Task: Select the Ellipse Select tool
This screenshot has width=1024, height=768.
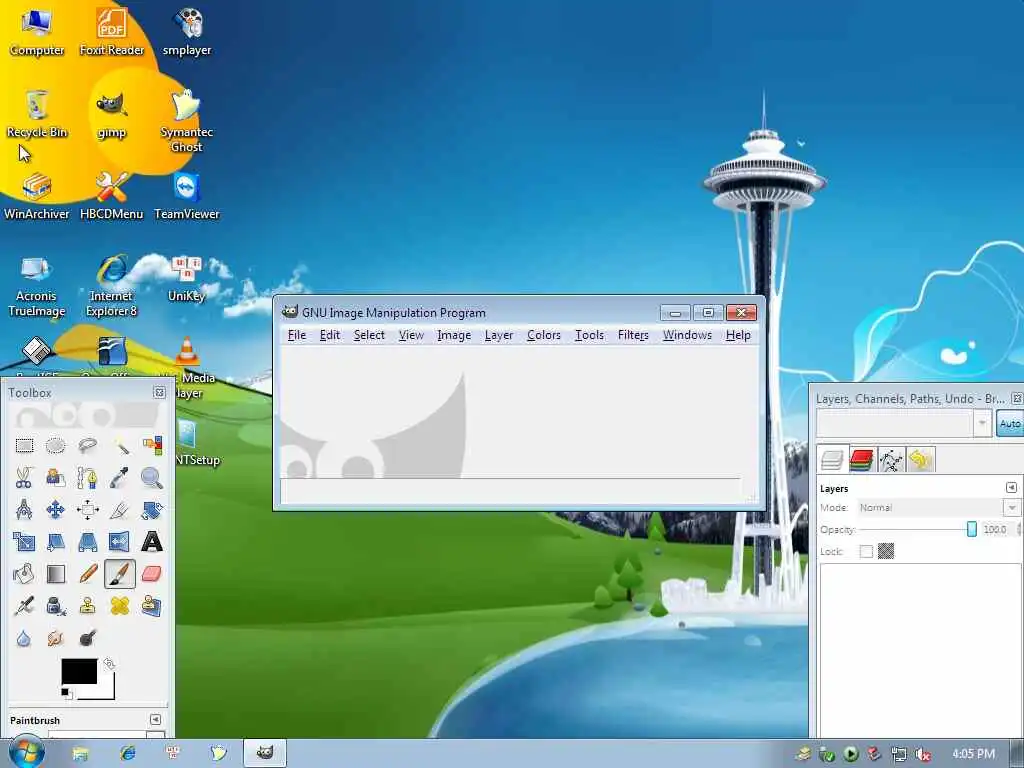Action: click(x=56, y=446)
